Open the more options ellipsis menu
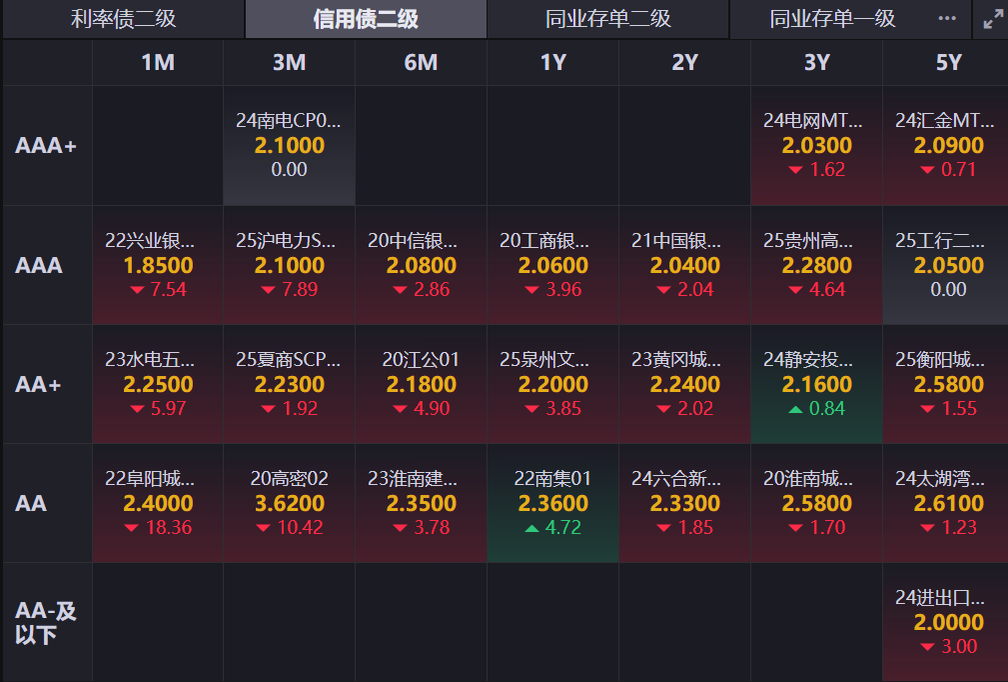 [x=946, y=18]
